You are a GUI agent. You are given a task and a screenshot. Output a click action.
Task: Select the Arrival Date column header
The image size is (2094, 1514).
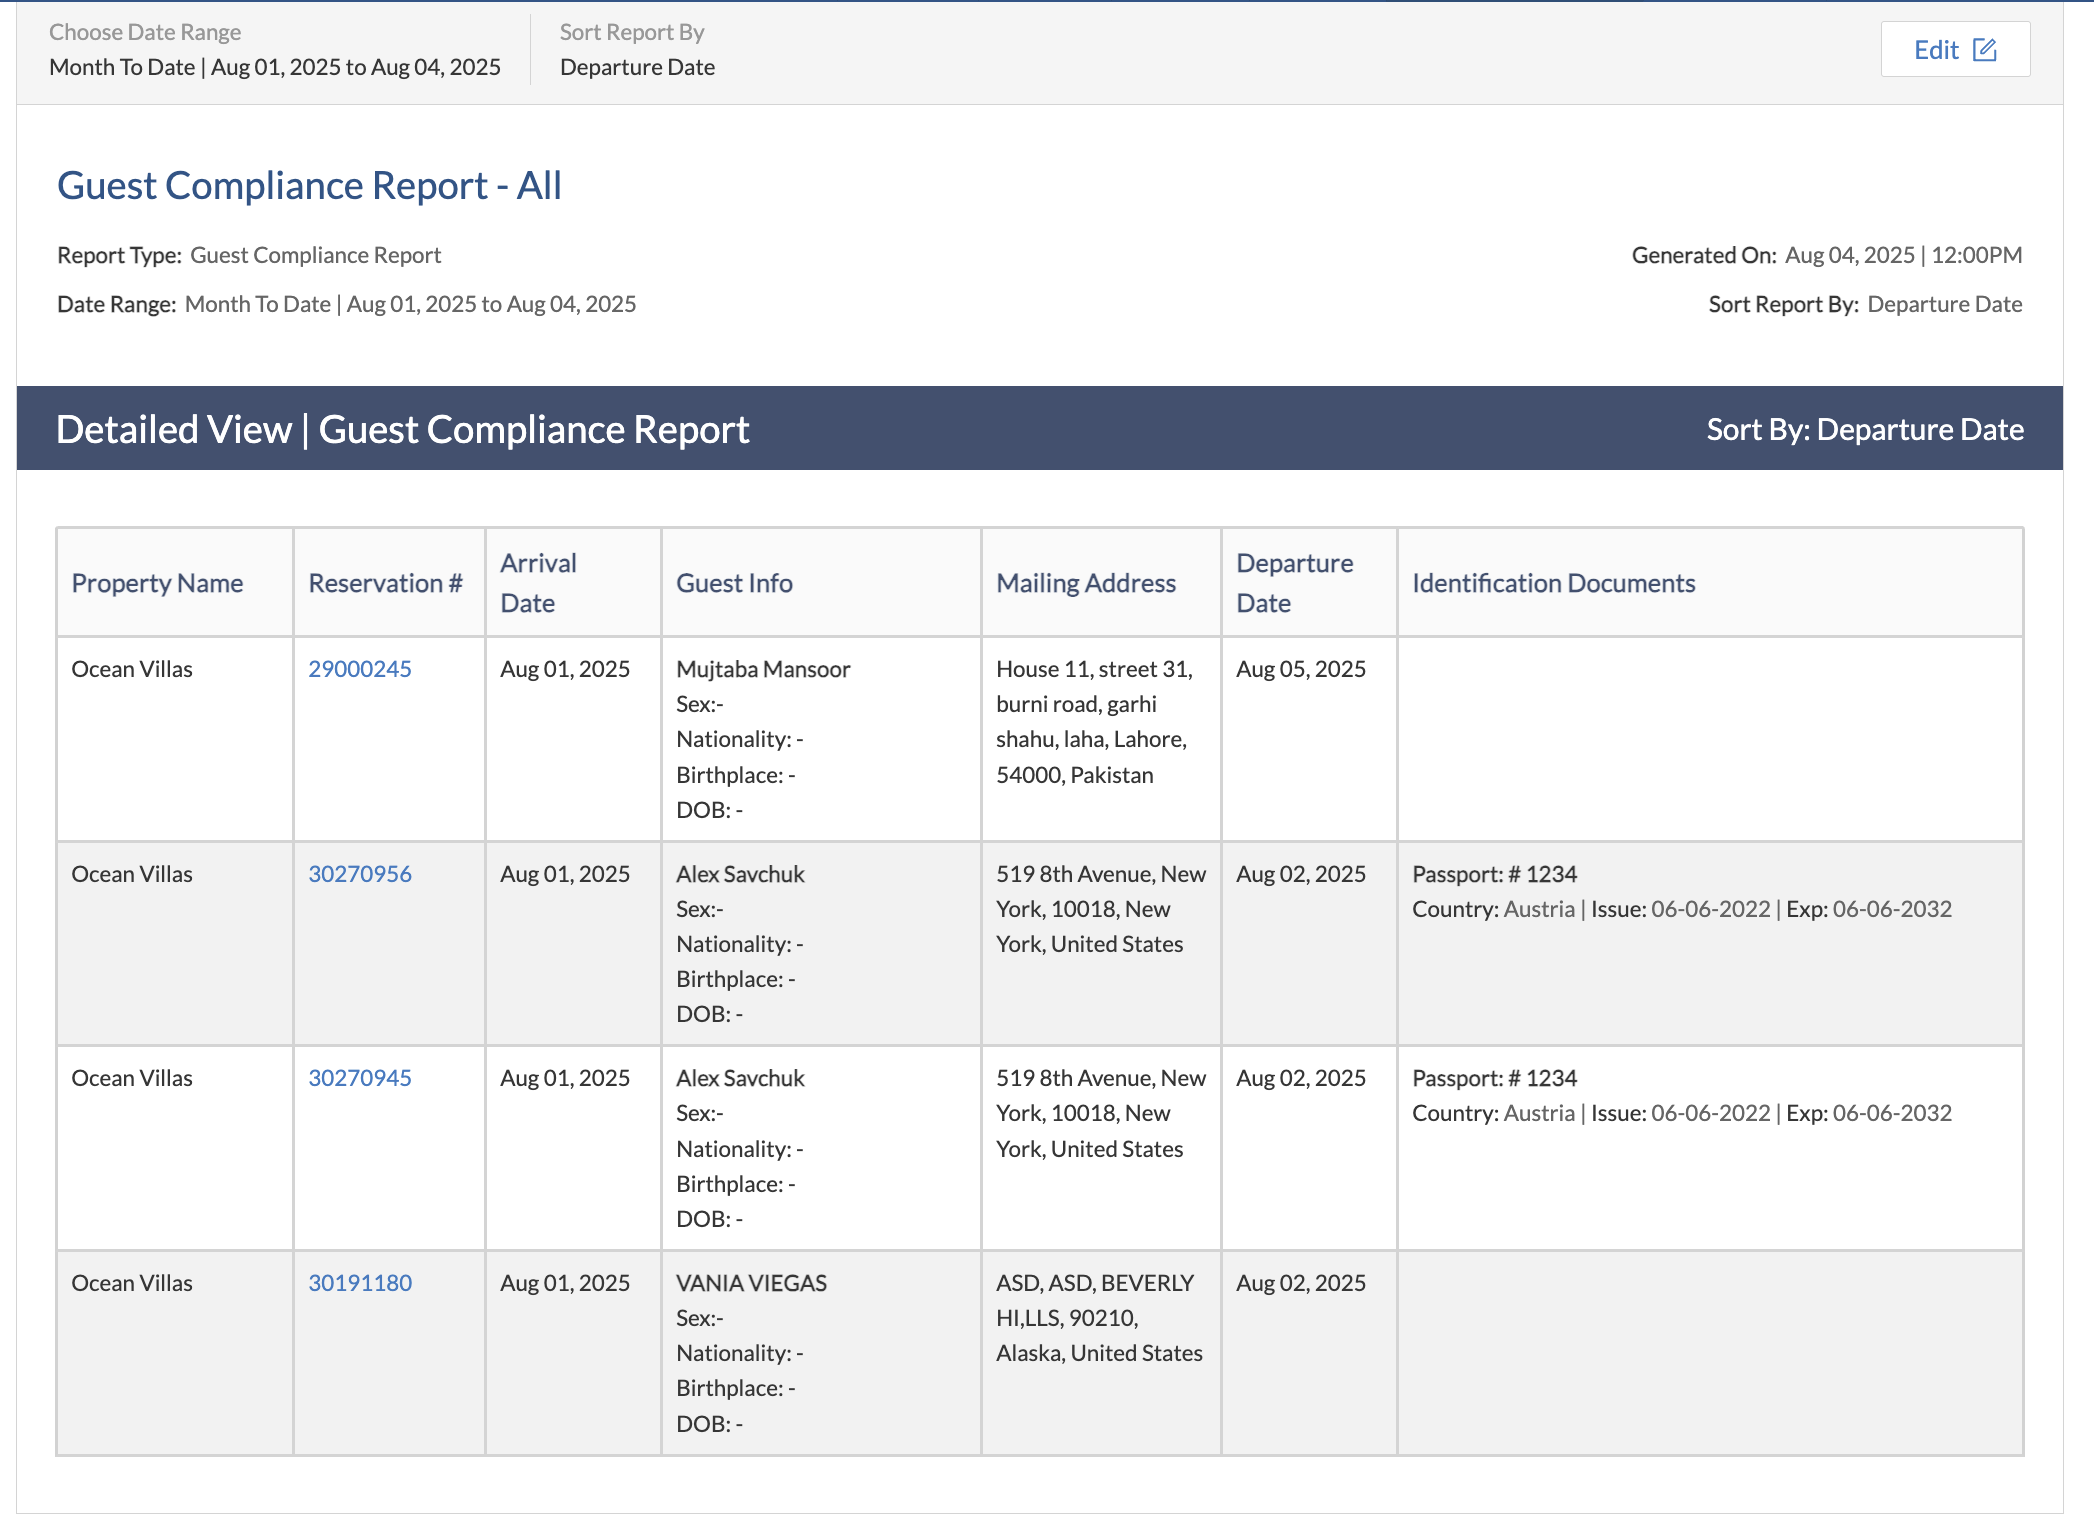[538, 583]
